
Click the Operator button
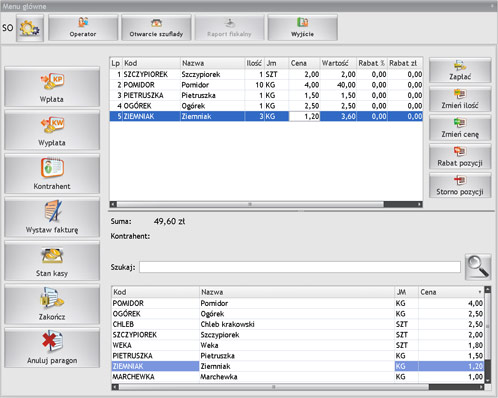[83, 28]
